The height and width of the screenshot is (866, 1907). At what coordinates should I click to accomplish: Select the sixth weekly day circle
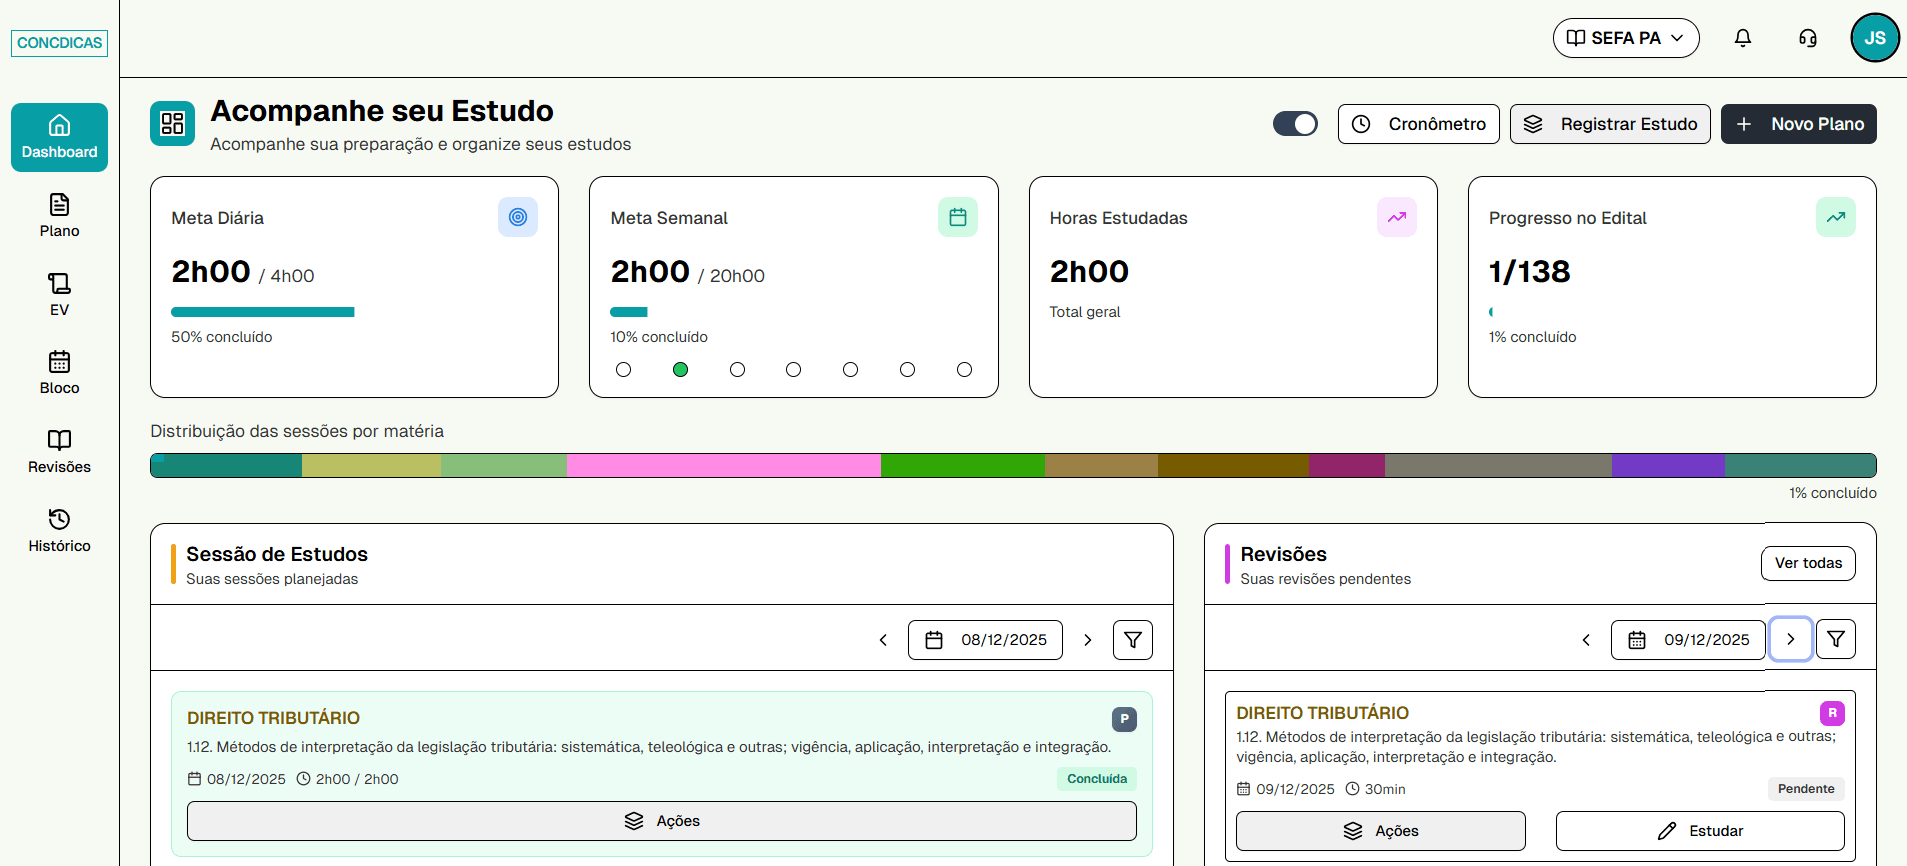click(908, 370)
